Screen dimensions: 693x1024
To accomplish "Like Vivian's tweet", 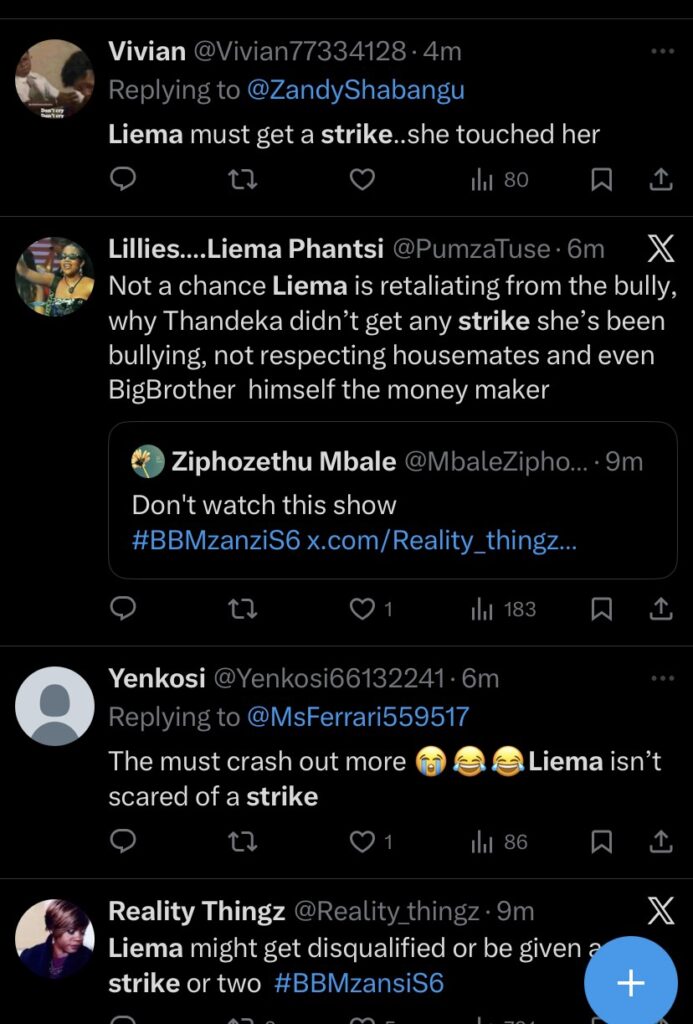I will point(362,180).
